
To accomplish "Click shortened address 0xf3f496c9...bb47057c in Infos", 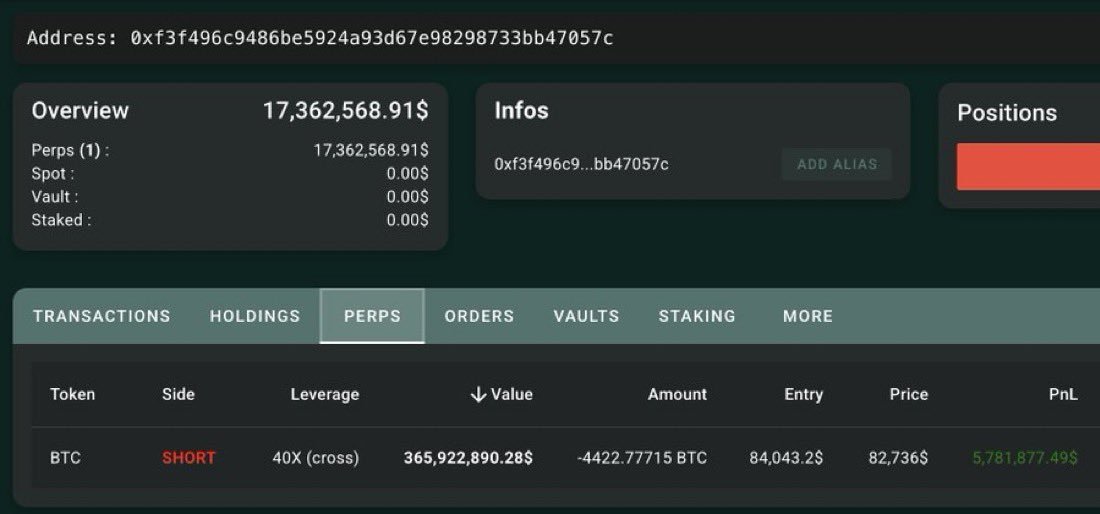I will coord(582,165).
